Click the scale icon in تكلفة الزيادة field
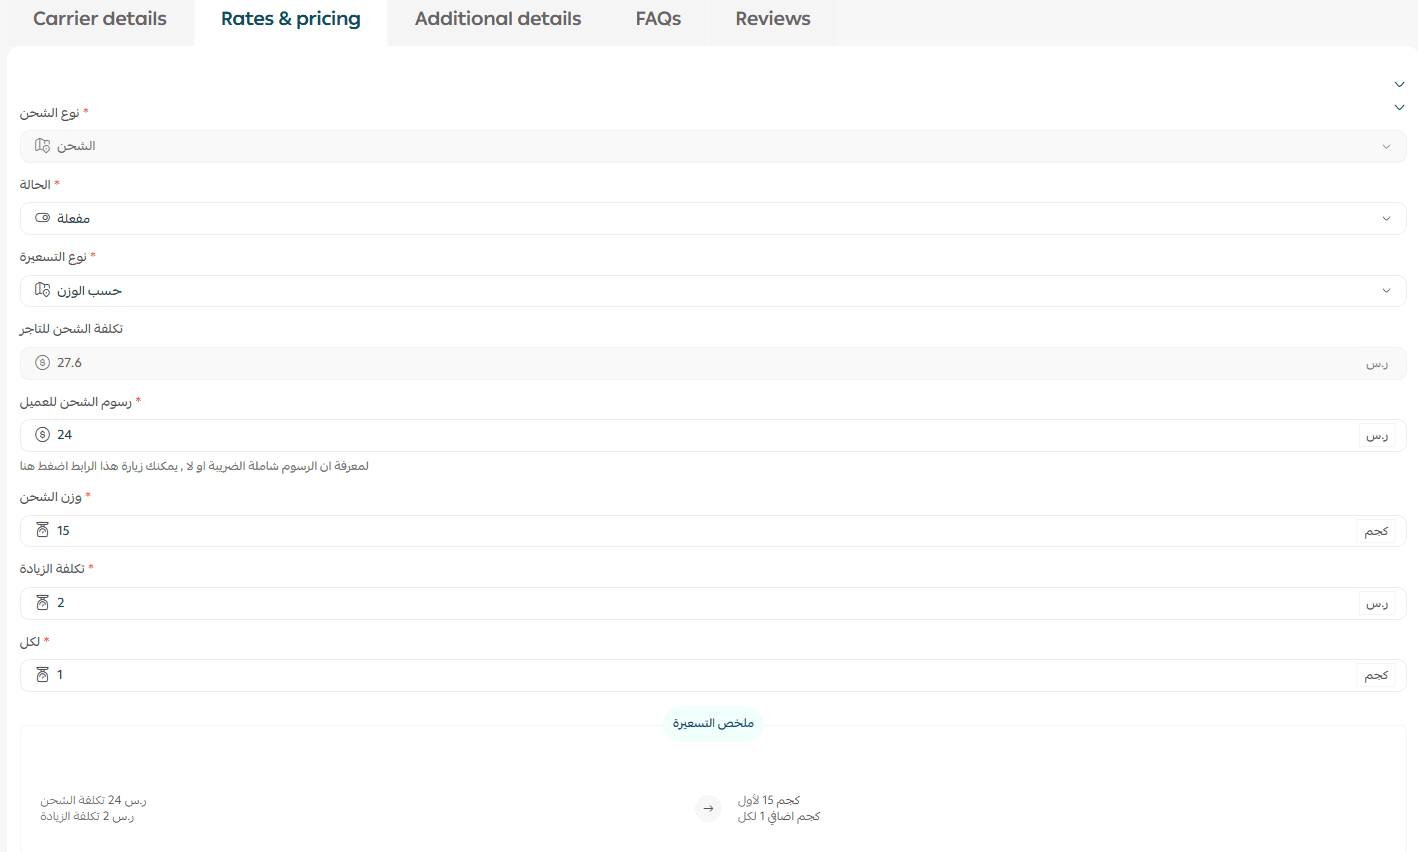1418x852 pixels. click(x=42, y=603)
